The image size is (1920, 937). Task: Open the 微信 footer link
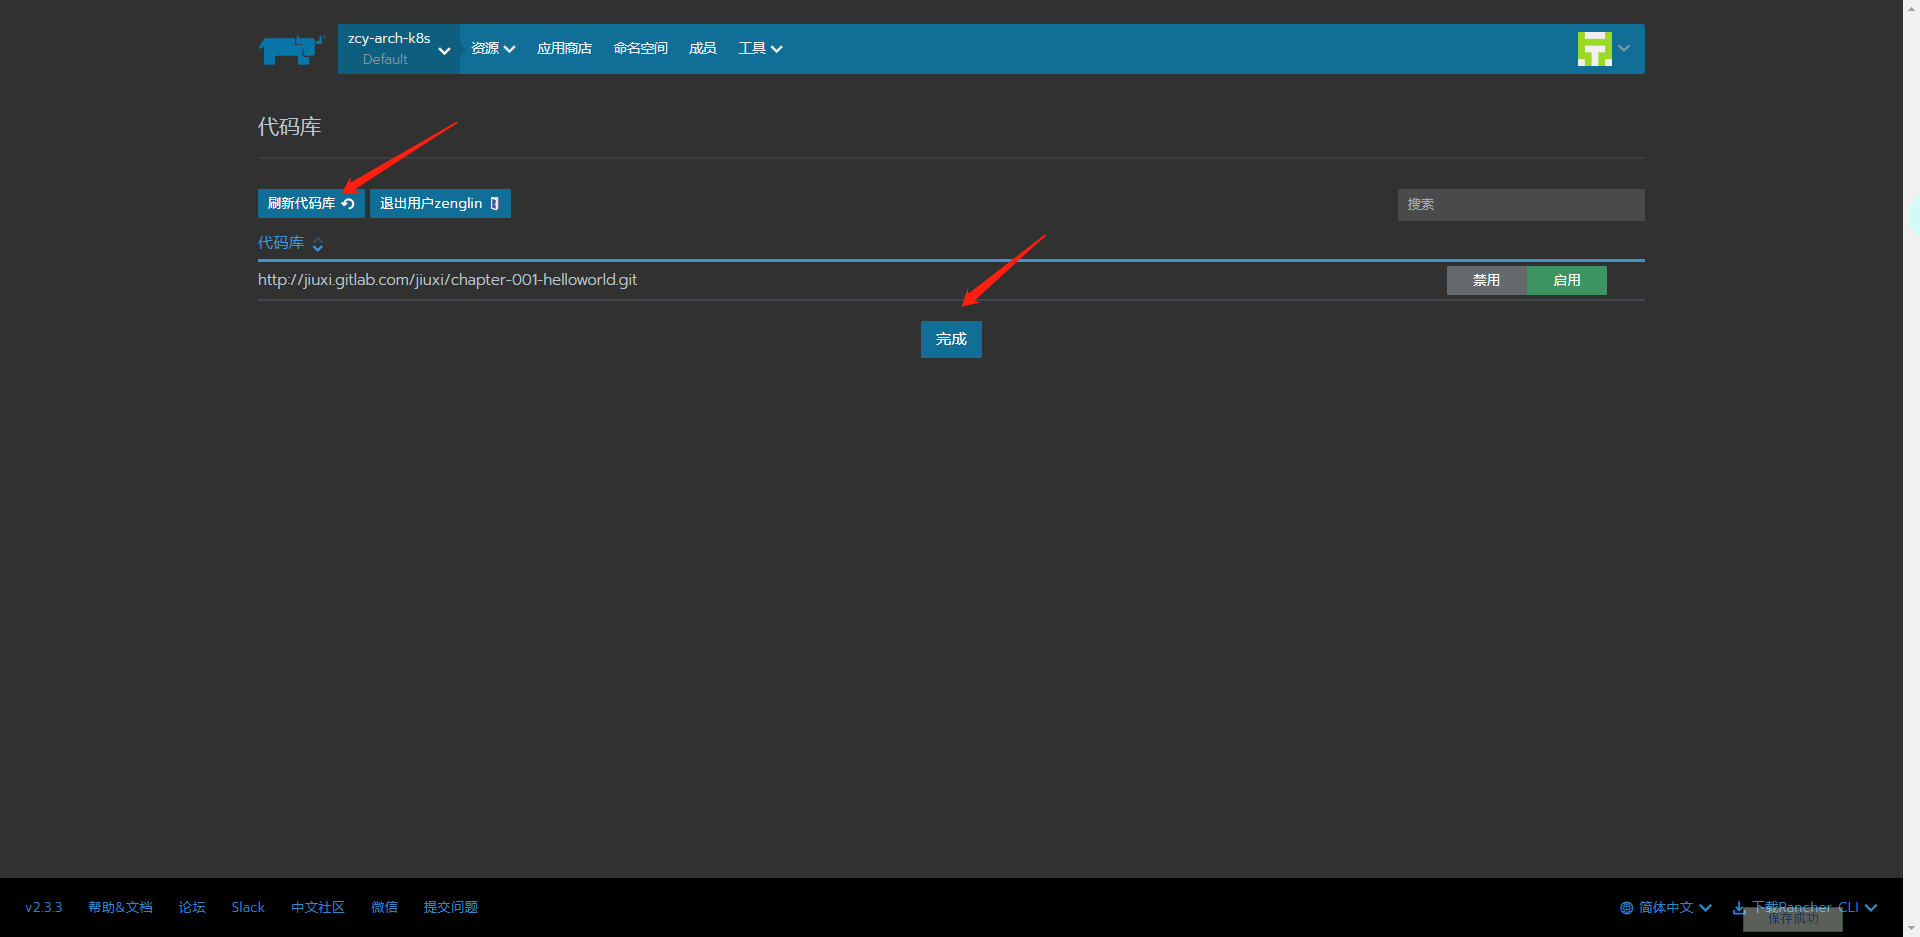(384, 908)
